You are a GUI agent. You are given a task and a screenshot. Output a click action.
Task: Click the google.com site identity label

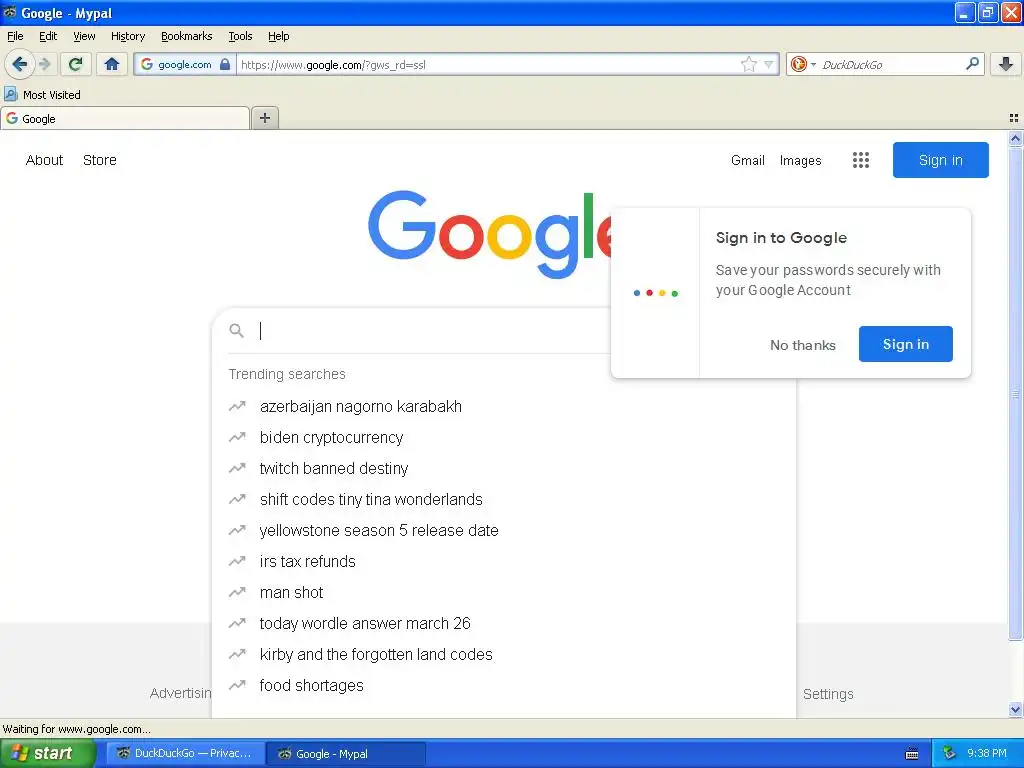tap(184, 64)
